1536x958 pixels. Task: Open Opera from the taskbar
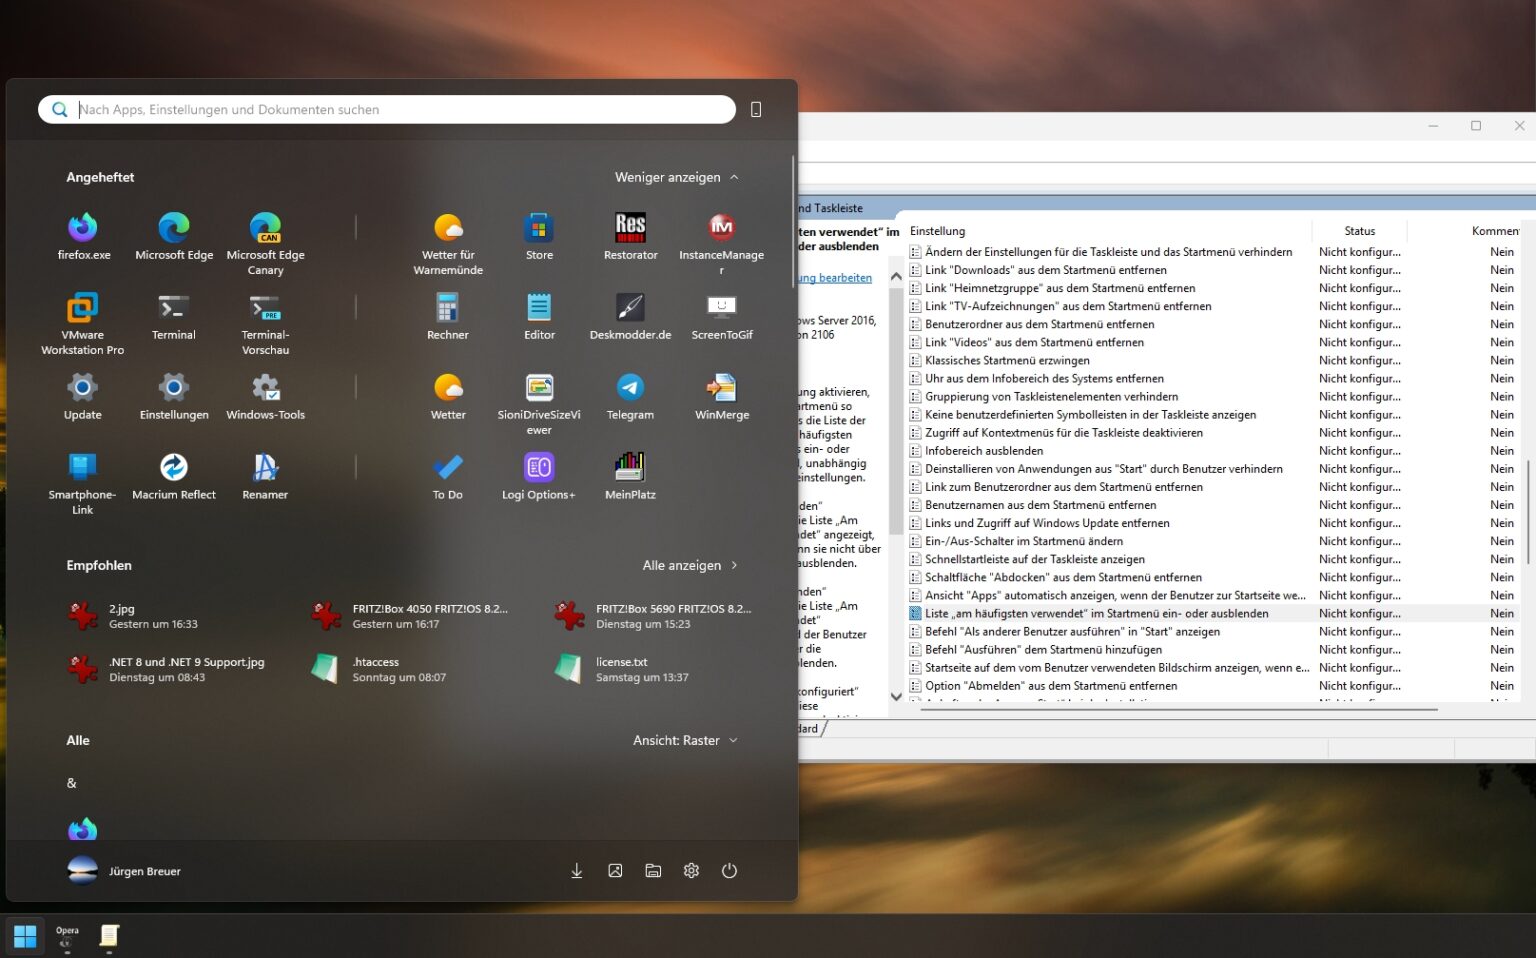(67, 936)
